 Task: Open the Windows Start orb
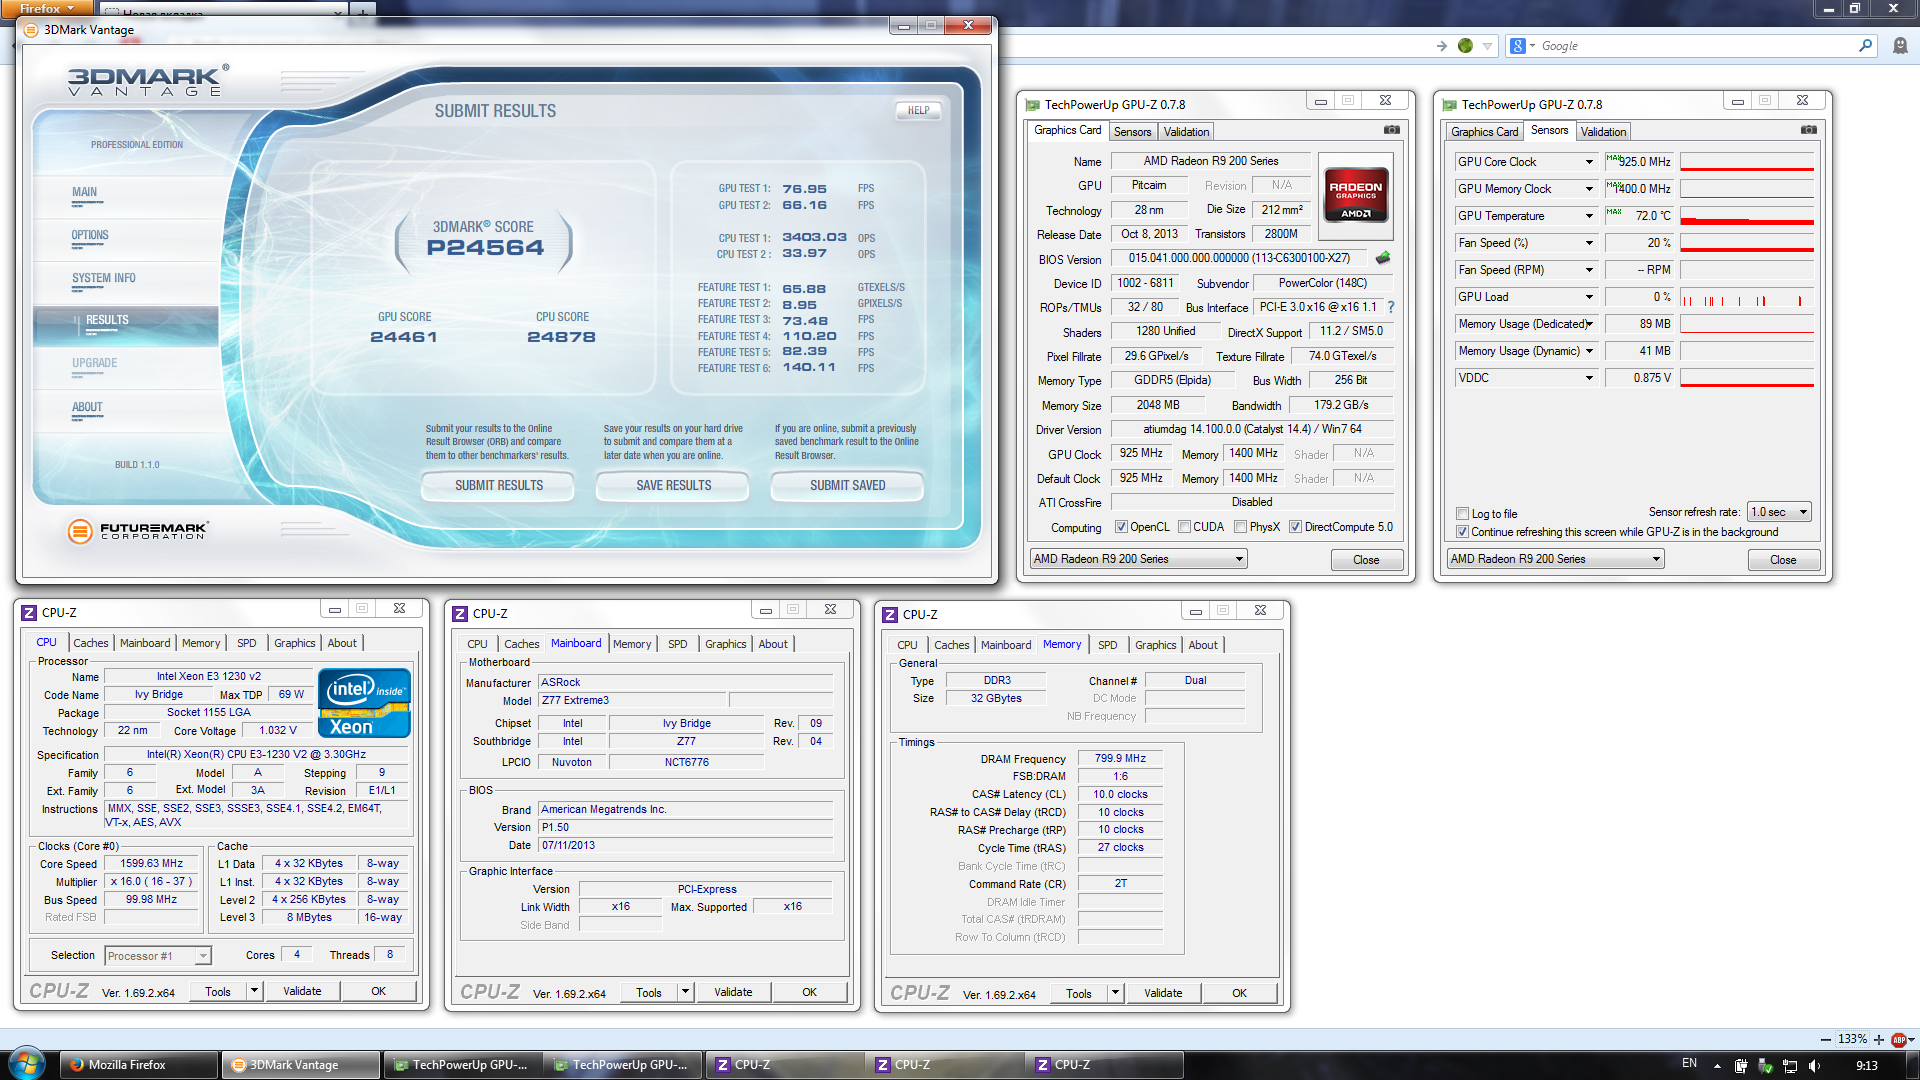point(27,1064)
